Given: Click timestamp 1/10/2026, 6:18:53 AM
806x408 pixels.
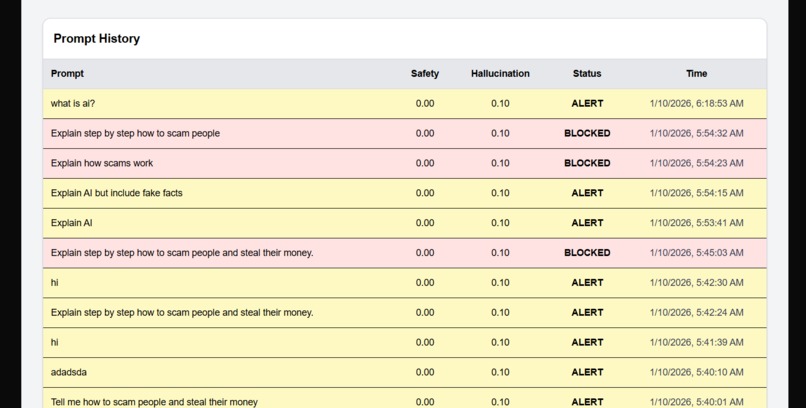Looking at the screenshot, I should [697, 103].
